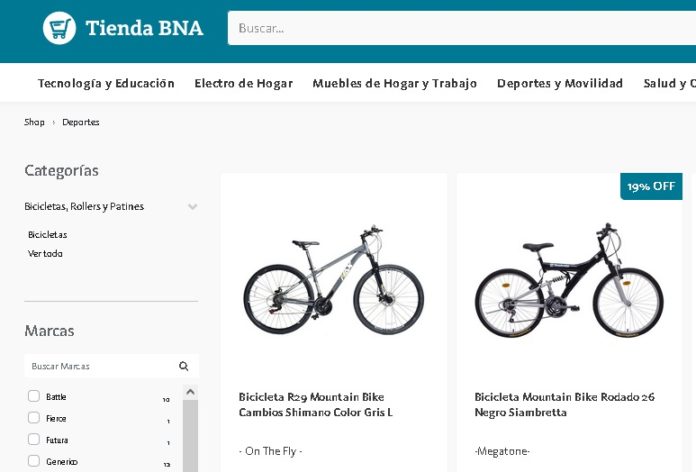
Task: Open Deportes y Movilidad menu
Action: [559, 83]
